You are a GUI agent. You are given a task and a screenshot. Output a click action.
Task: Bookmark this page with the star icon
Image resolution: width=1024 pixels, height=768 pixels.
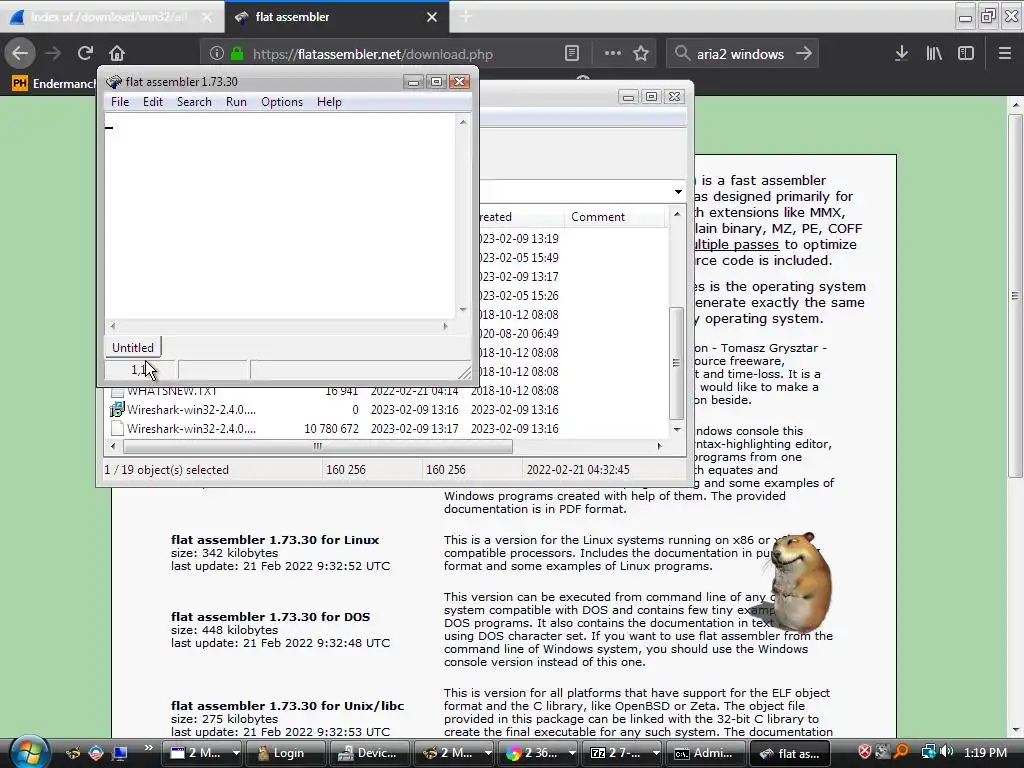(641, 54)
